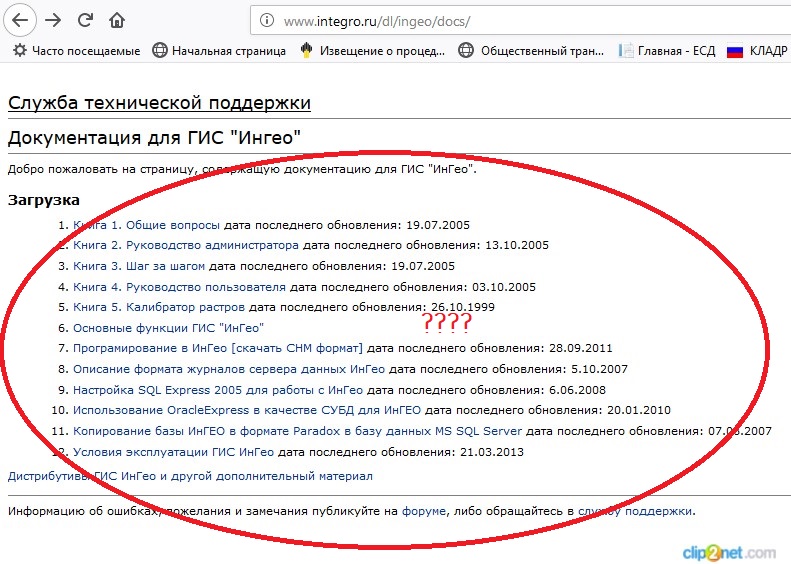
Task: Open the Общественный тран... bookmark
Action: tap(531, 50)
